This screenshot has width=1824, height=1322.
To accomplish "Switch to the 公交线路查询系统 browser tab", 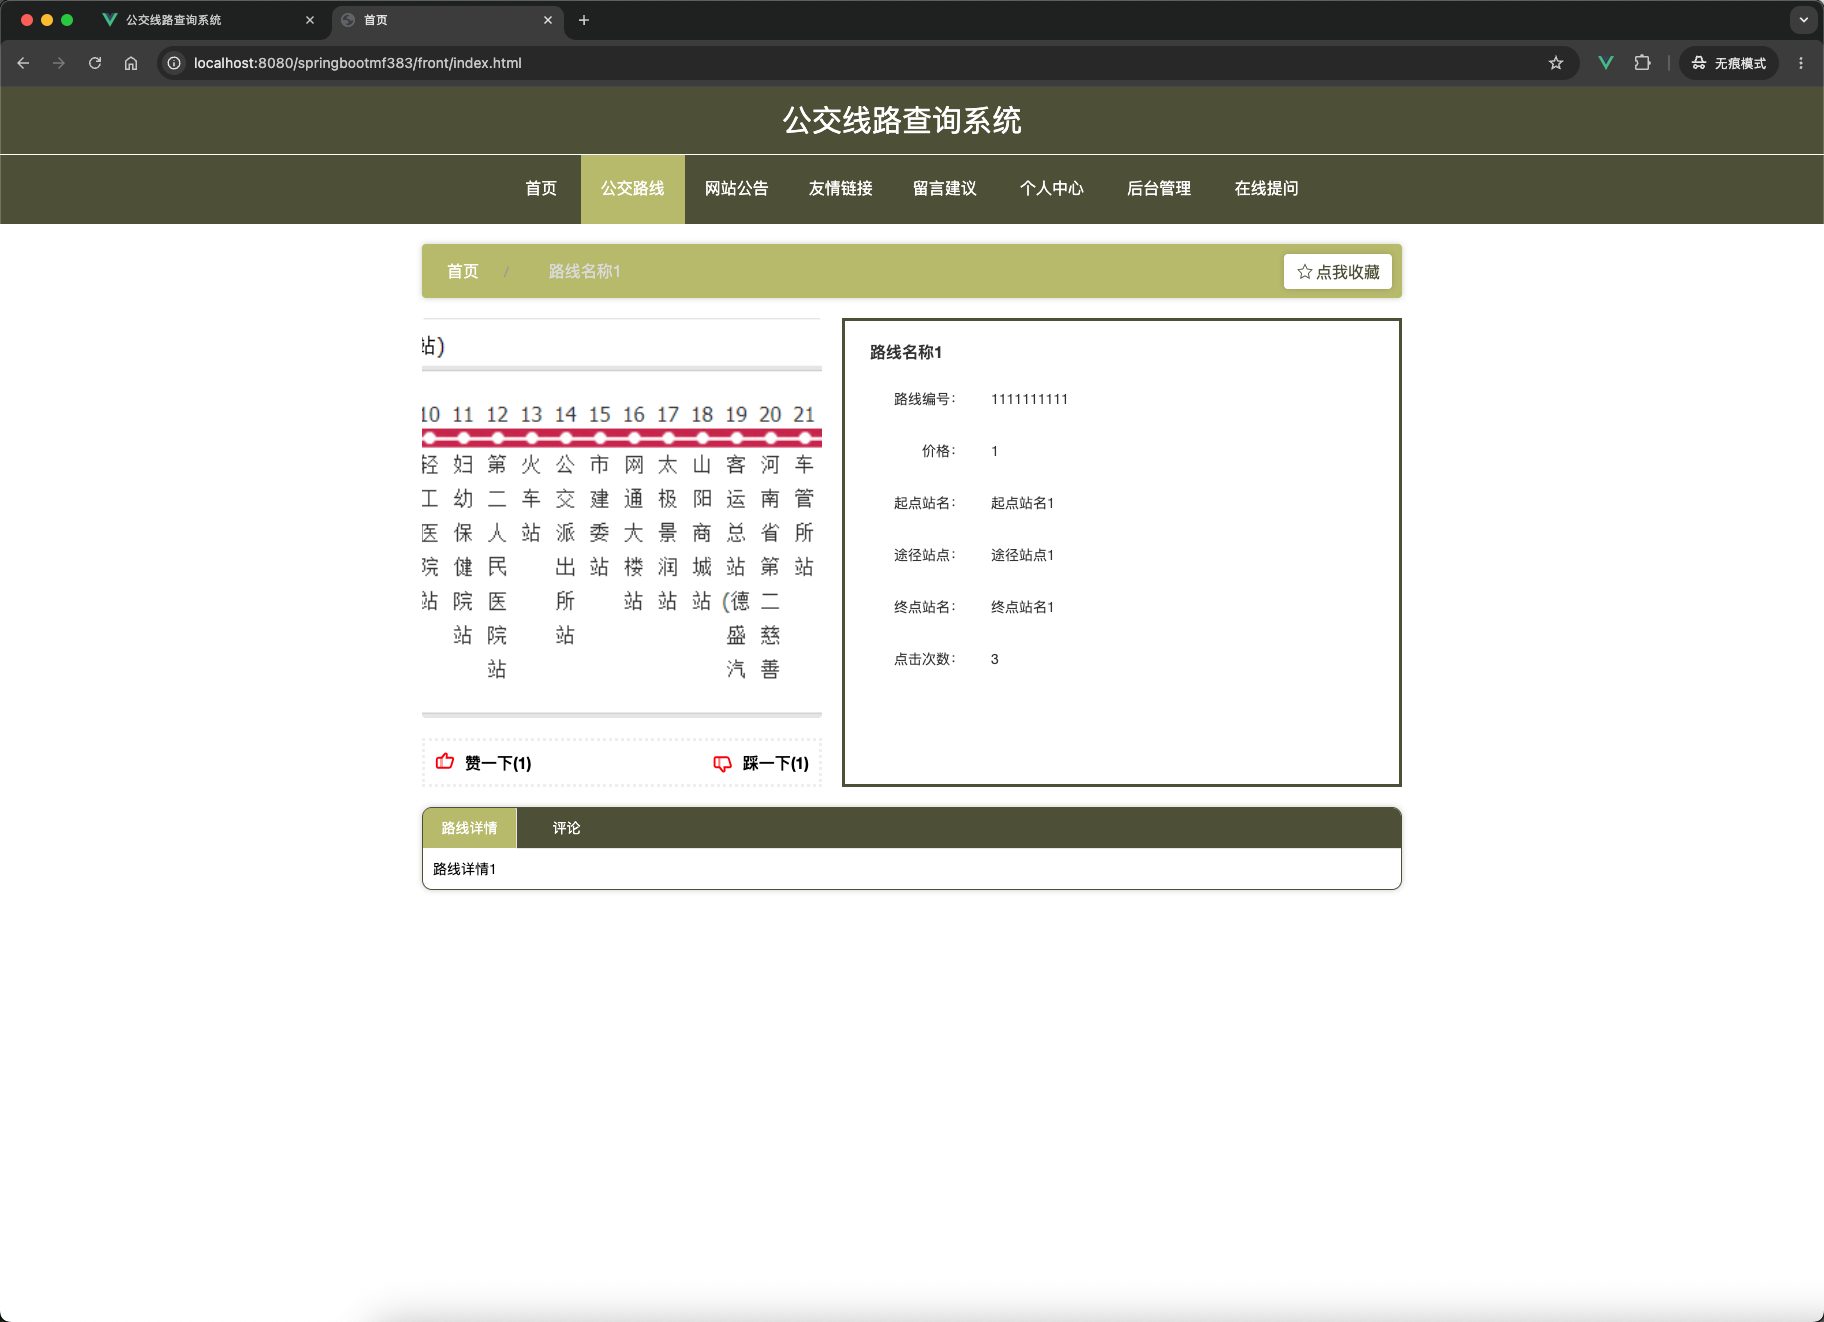I will 207,20.
